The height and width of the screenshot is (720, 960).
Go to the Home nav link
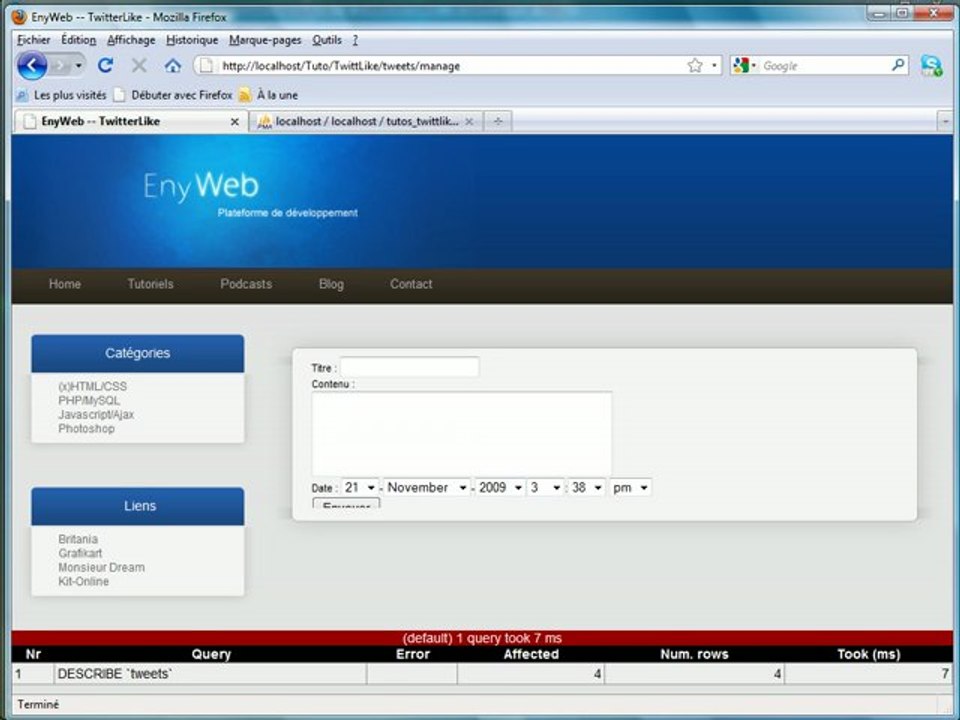(65, 284)
